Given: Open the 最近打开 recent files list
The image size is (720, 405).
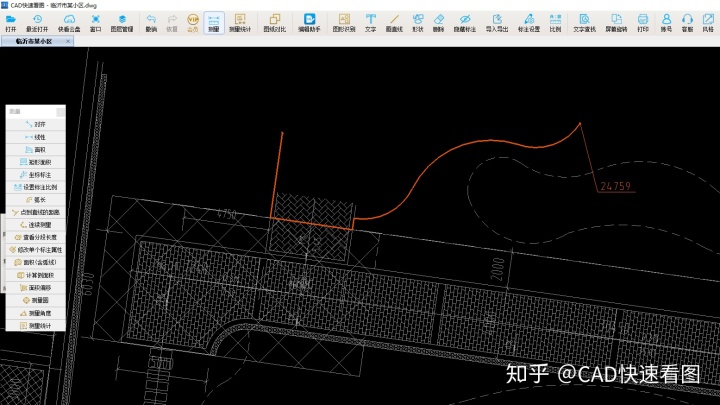Looking at the screenshot, I should (x=37, y=22).
